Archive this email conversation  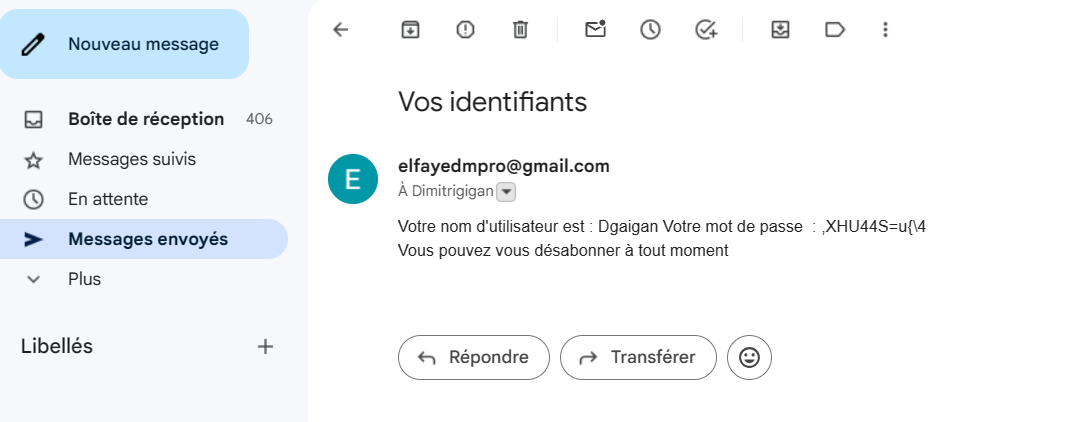click(410, 30)
